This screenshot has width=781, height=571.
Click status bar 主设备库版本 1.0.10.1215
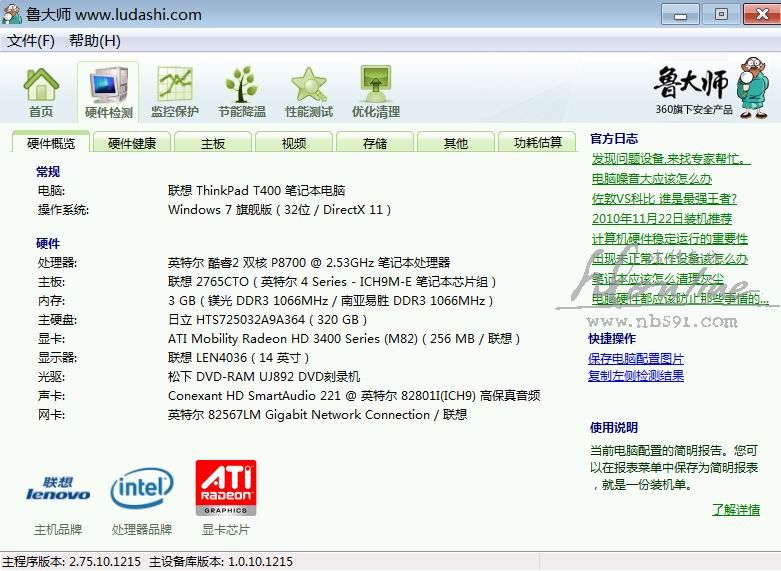point(221,562)
